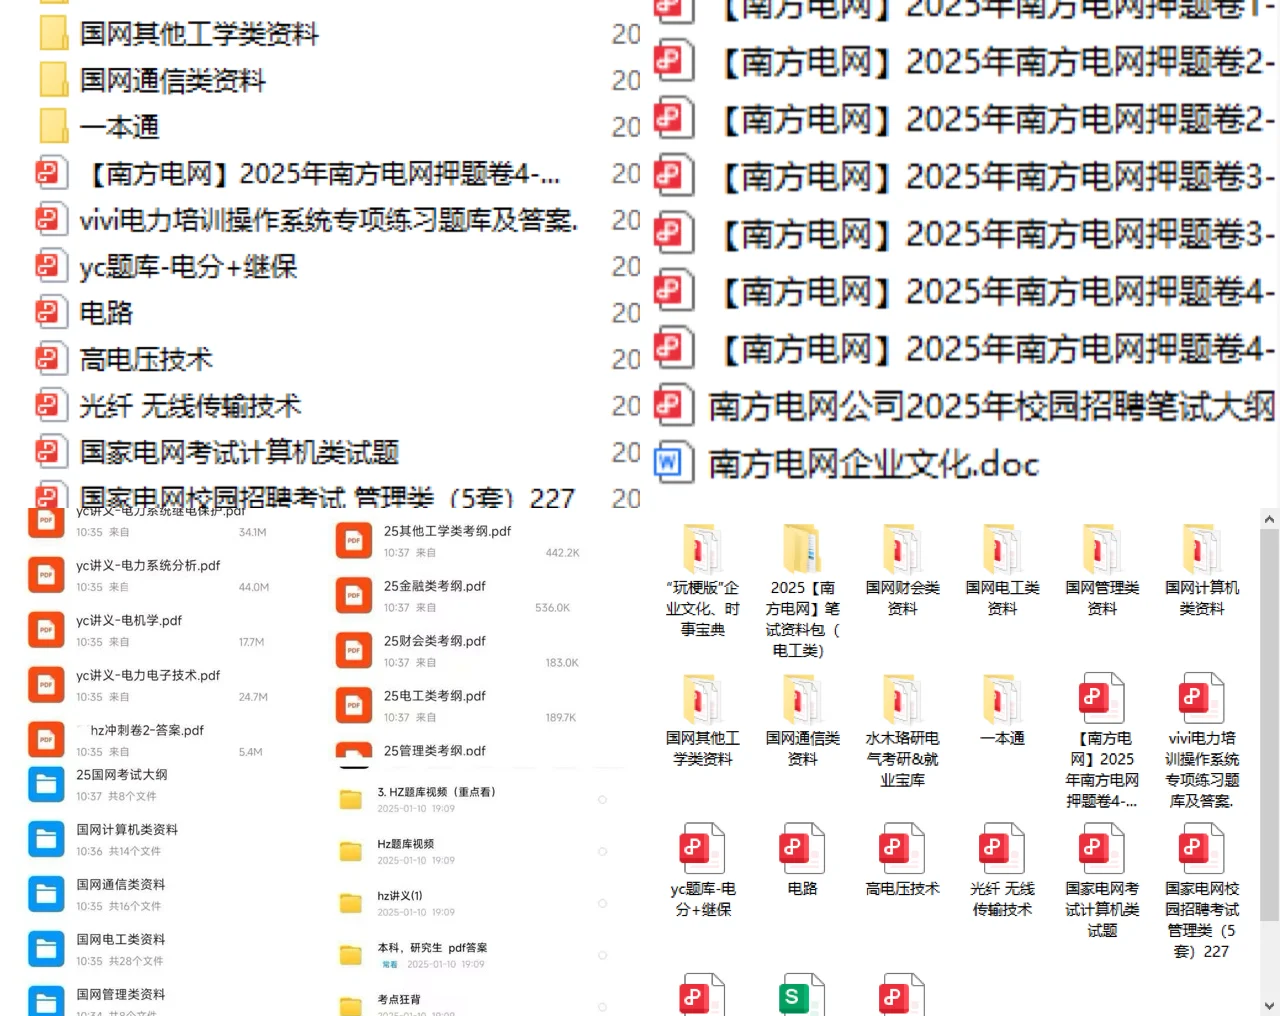The width and height of the screenshot is (1280, 1016).
Task: Tick the selection circle for 本科、研究生 pdf答案
Action: (x=602, y=956)
